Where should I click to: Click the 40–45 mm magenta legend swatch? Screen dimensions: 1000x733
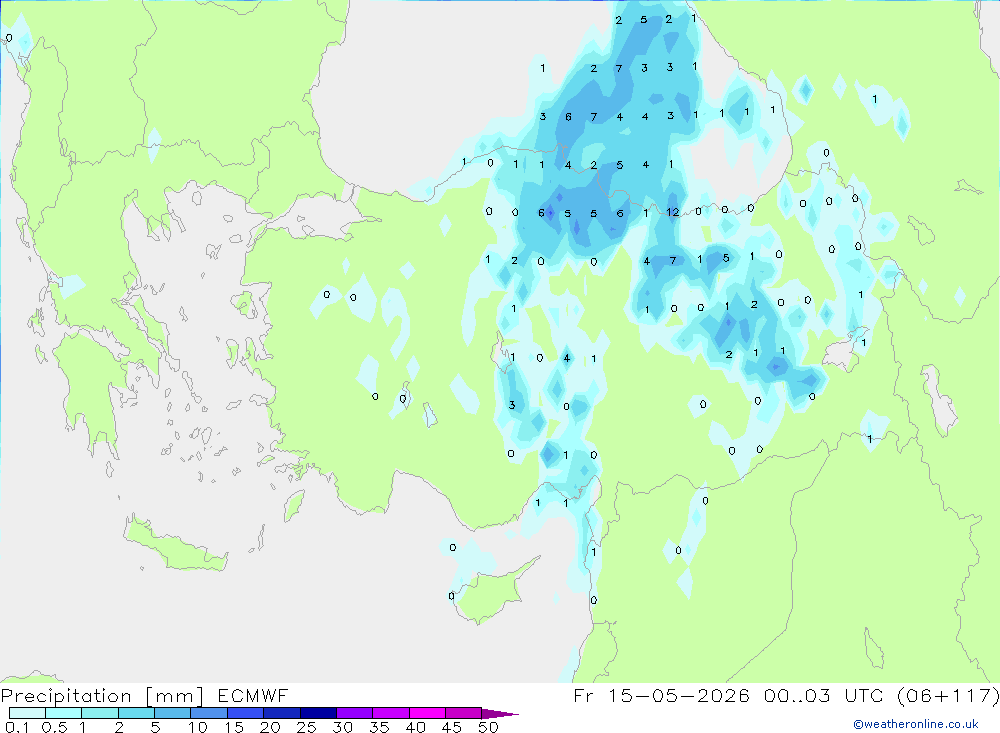pos(427,713)
